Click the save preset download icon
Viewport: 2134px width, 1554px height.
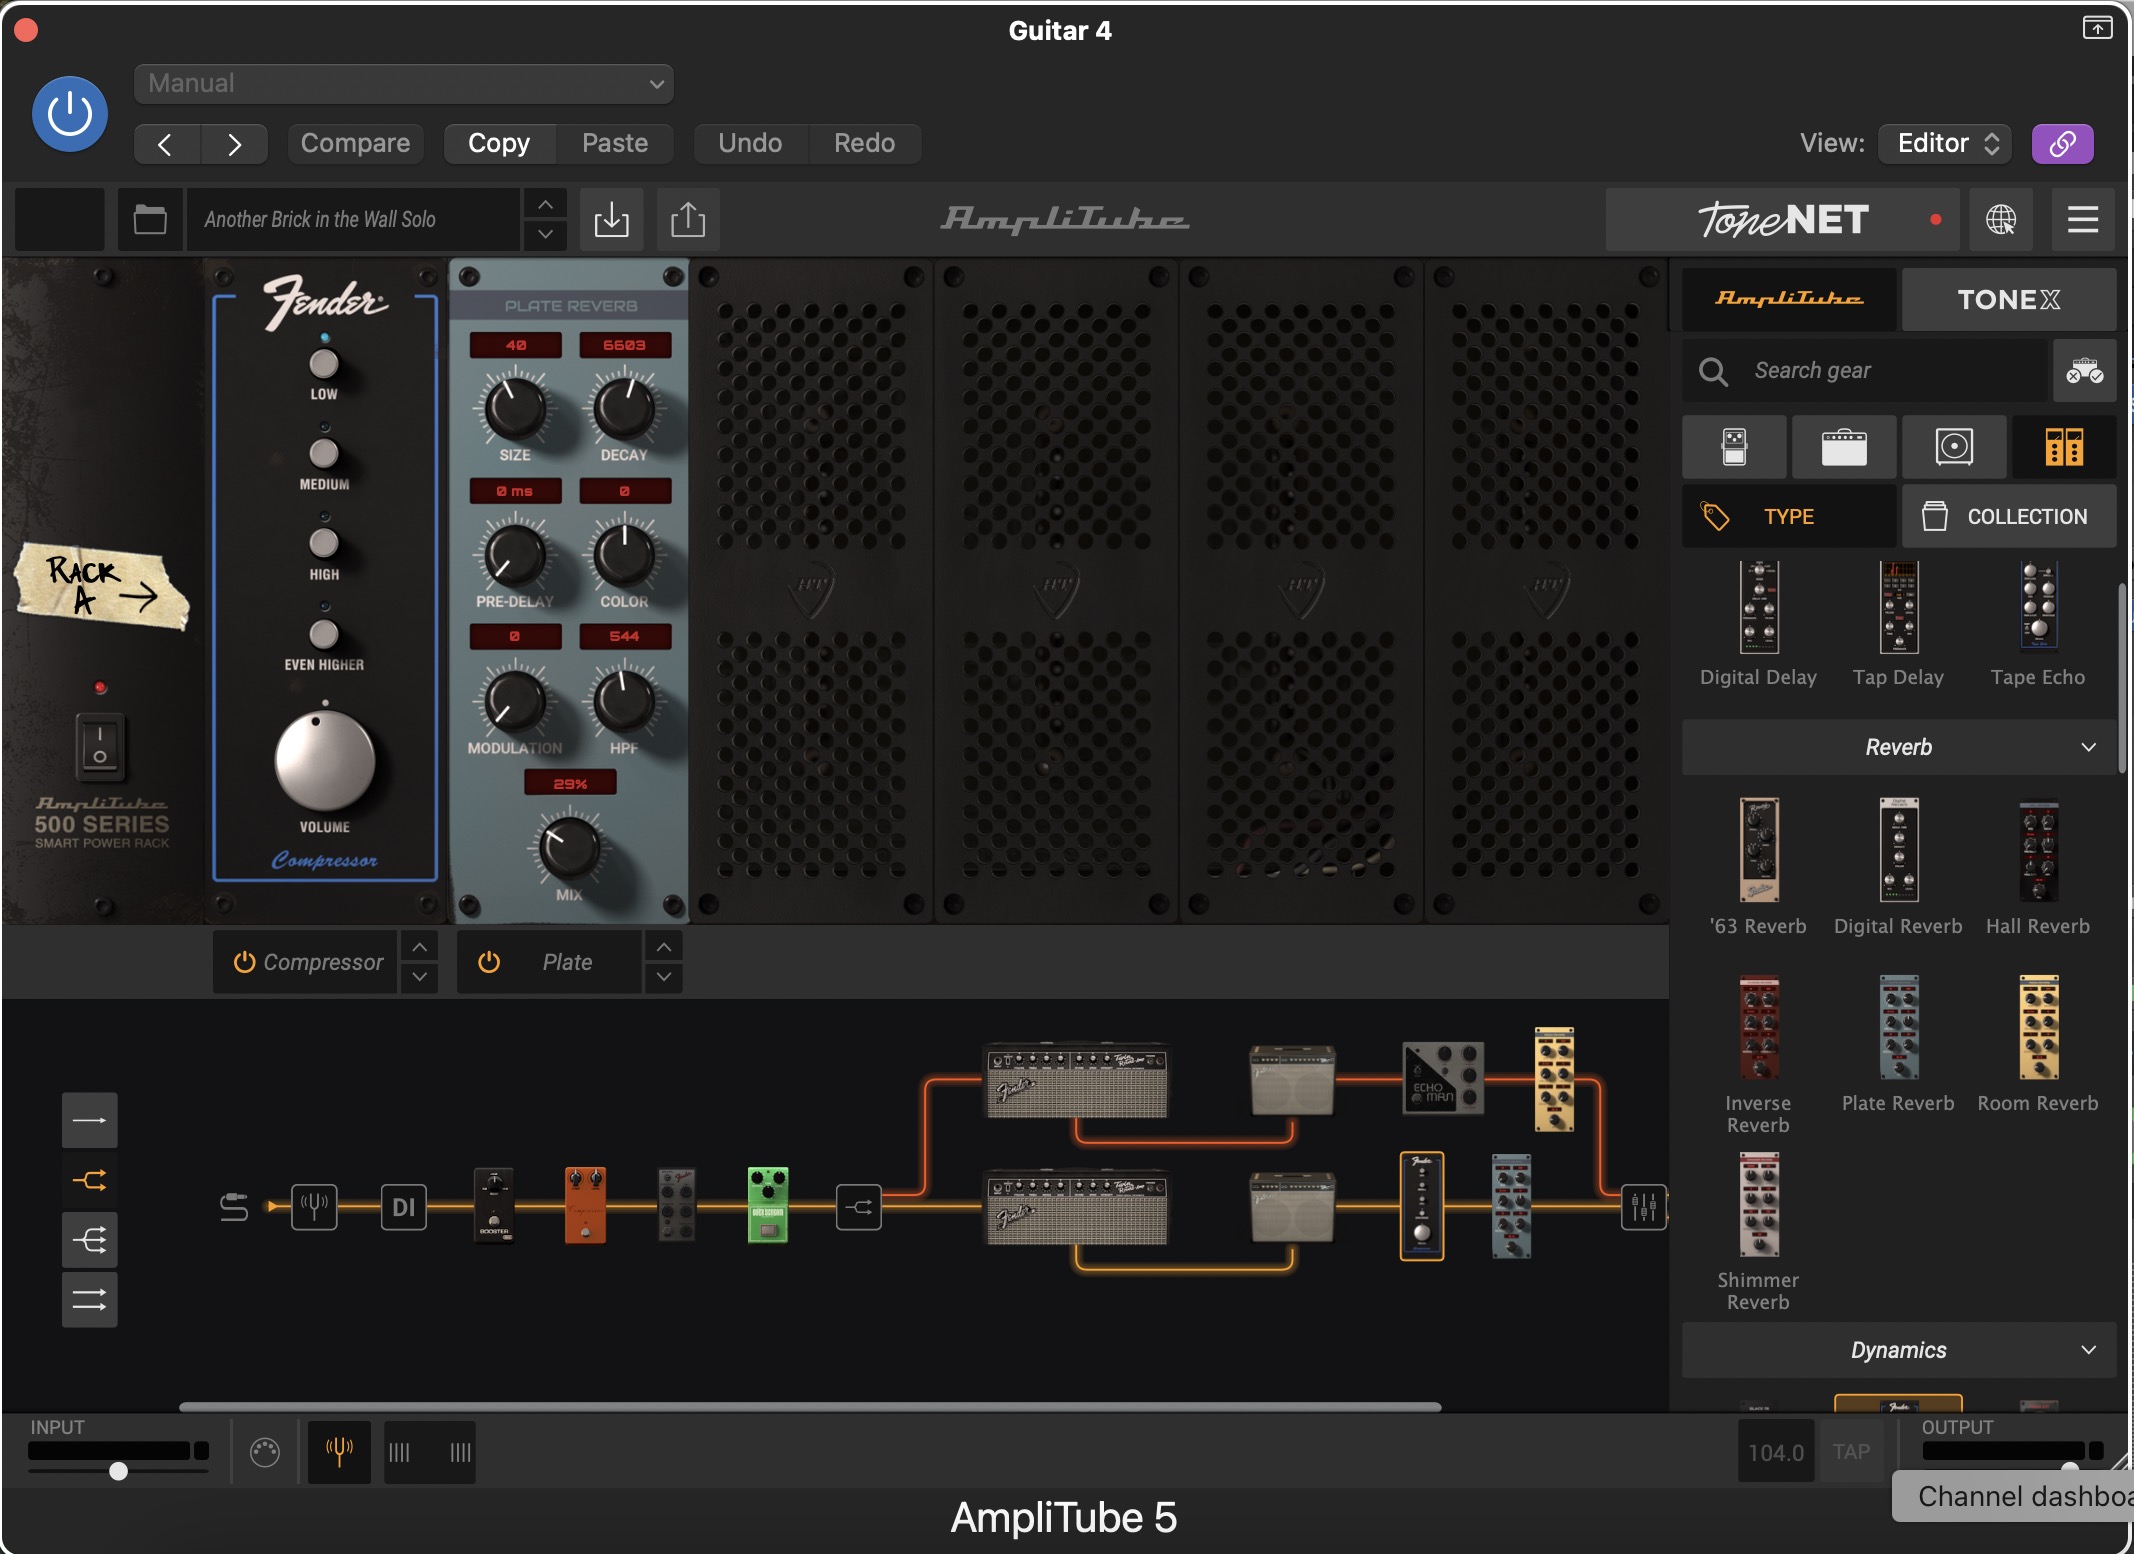(611, 219)
